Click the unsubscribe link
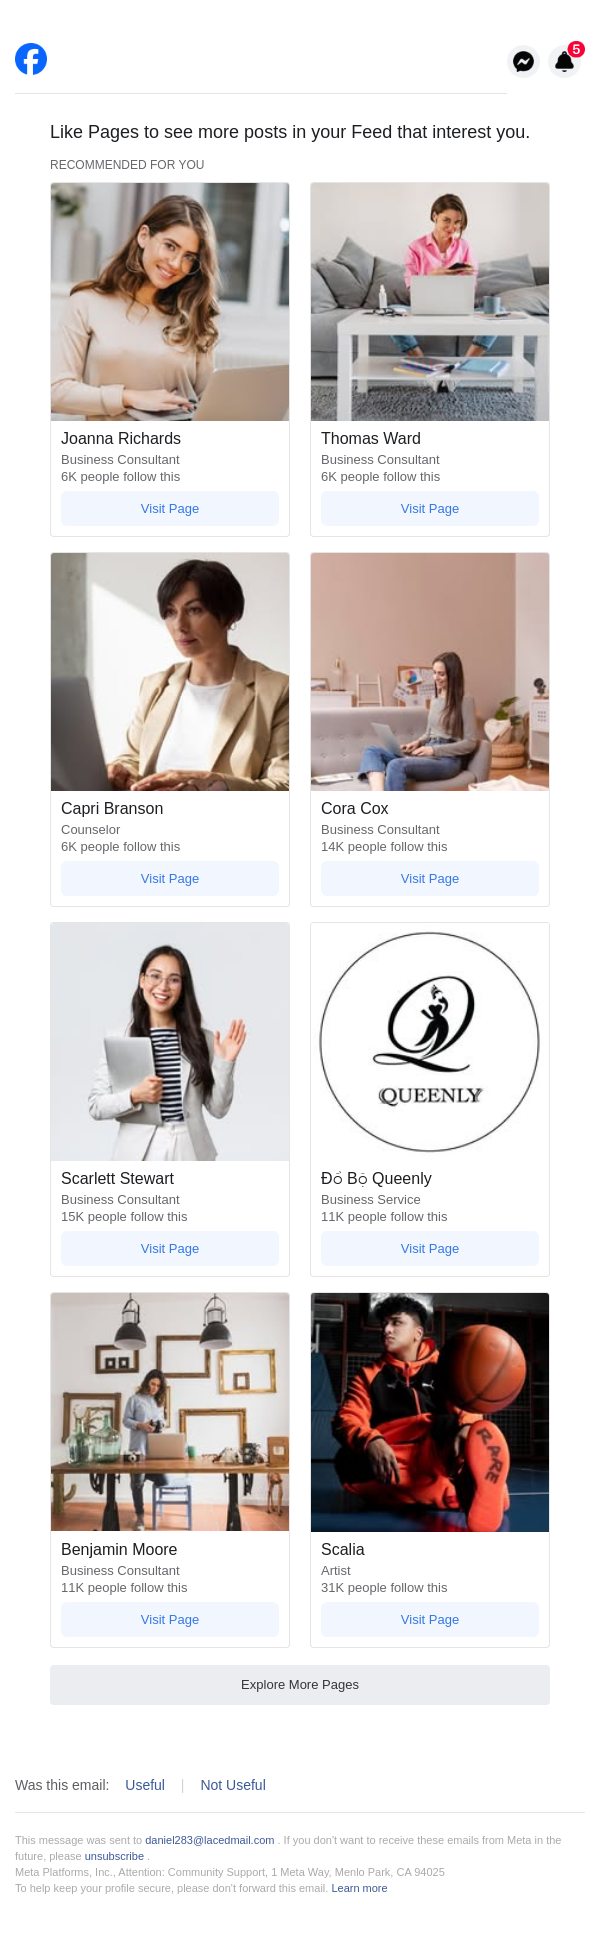Screen dimensions: 600x1934 tap(114, 1856)
